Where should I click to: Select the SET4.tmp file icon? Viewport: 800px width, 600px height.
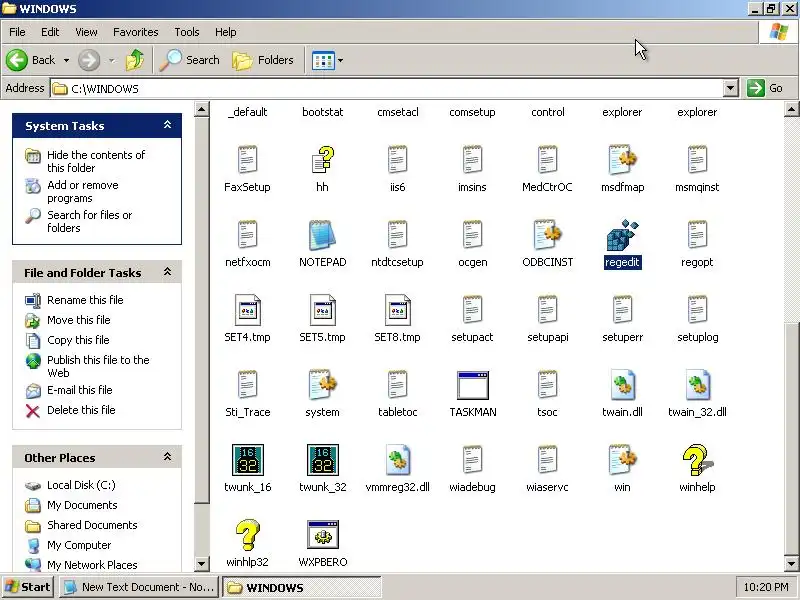point(247,310)
